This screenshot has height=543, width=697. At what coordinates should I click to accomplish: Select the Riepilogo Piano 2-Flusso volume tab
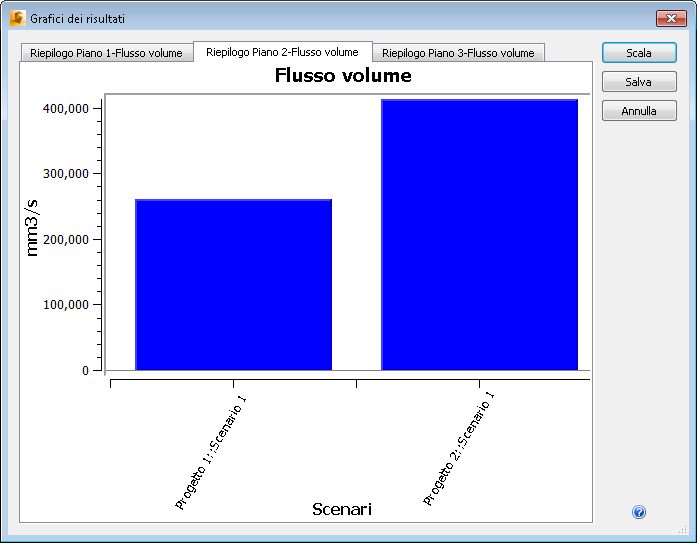tap(283, 52)
